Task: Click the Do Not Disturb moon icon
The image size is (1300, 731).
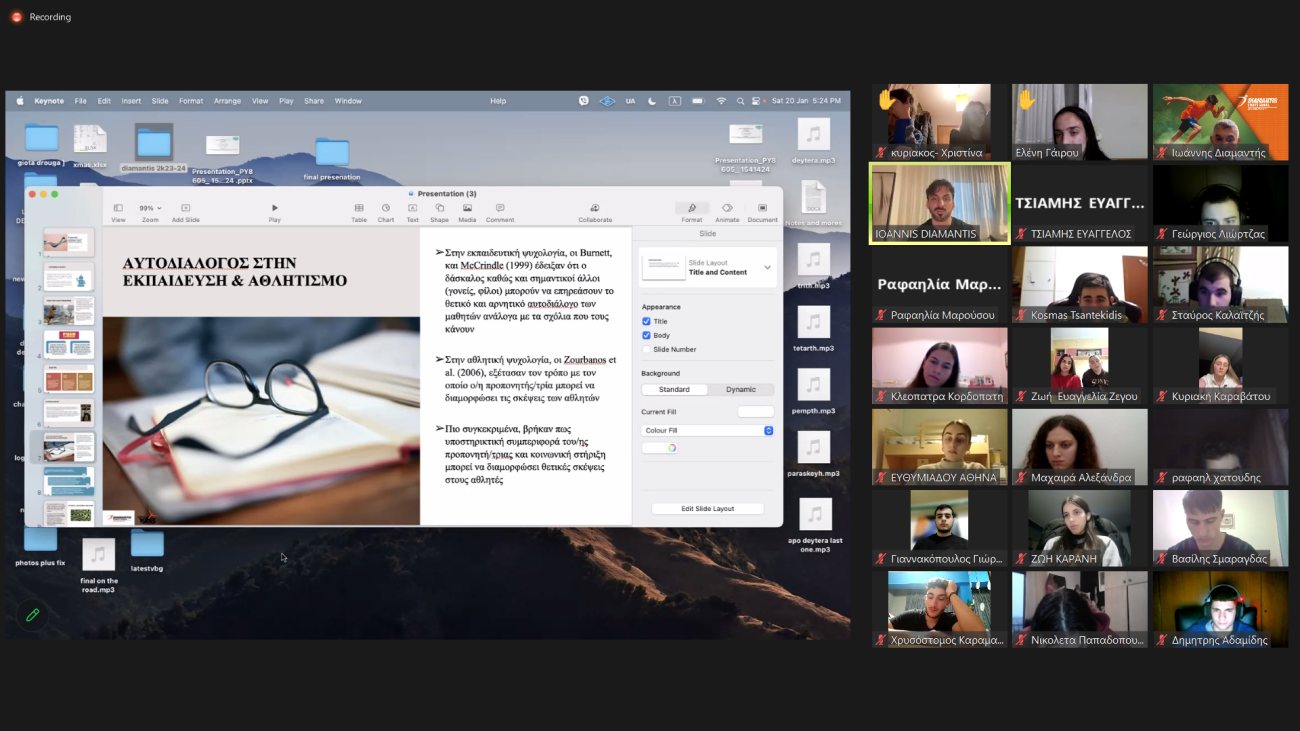Action: coord(652,101)
